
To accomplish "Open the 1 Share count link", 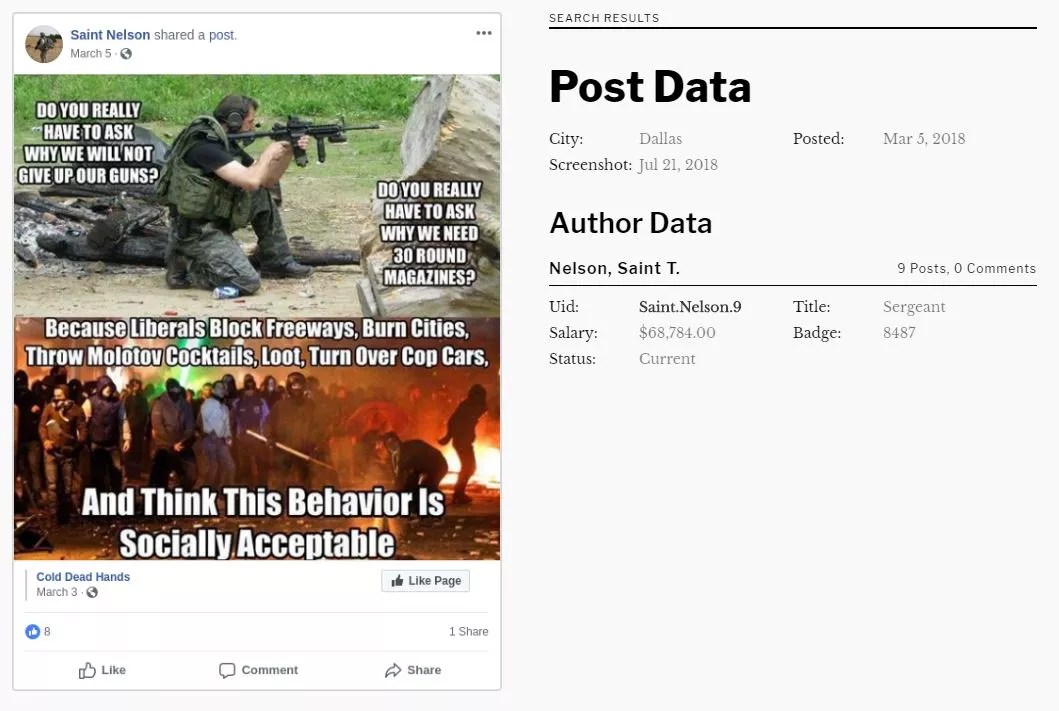I will coord(468,632).
